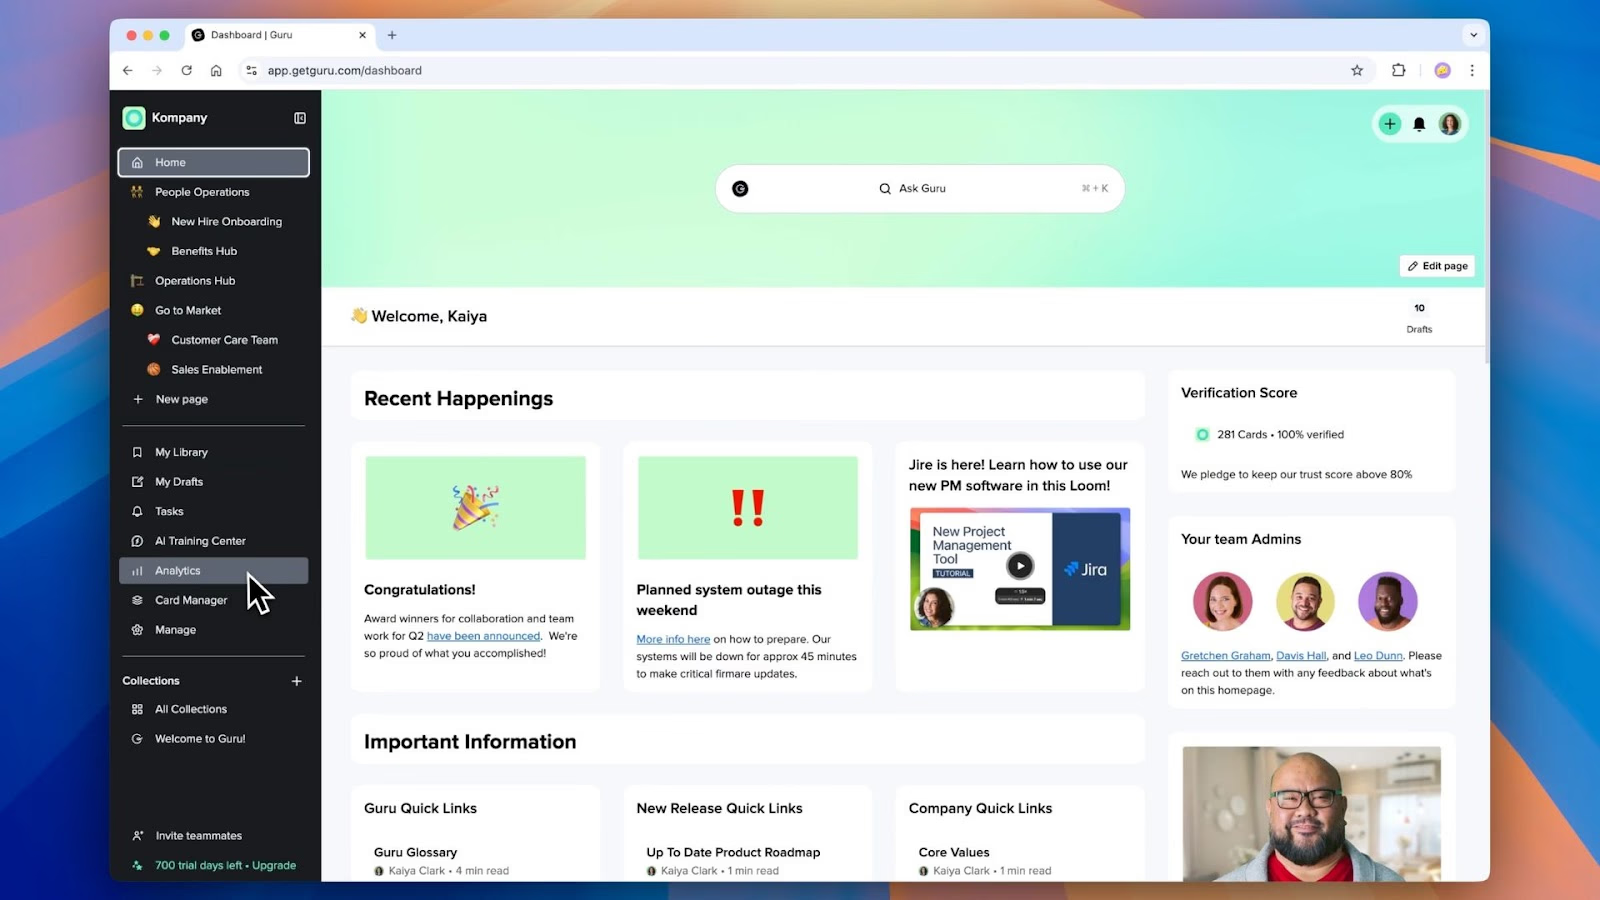Click the trial Upgrade link
Viewport: 1600px width, 900px height.
pyautogui.click(x=274, y=866)
